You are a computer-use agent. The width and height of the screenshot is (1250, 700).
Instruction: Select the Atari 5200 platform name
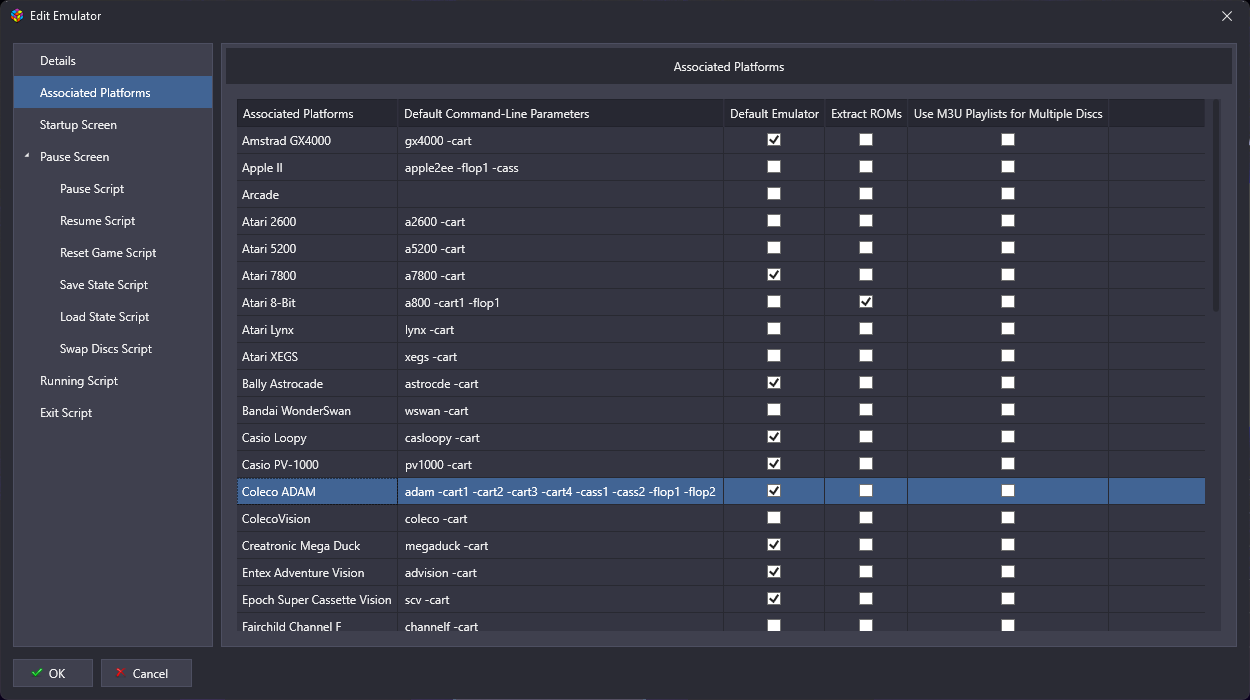(317, 249)
